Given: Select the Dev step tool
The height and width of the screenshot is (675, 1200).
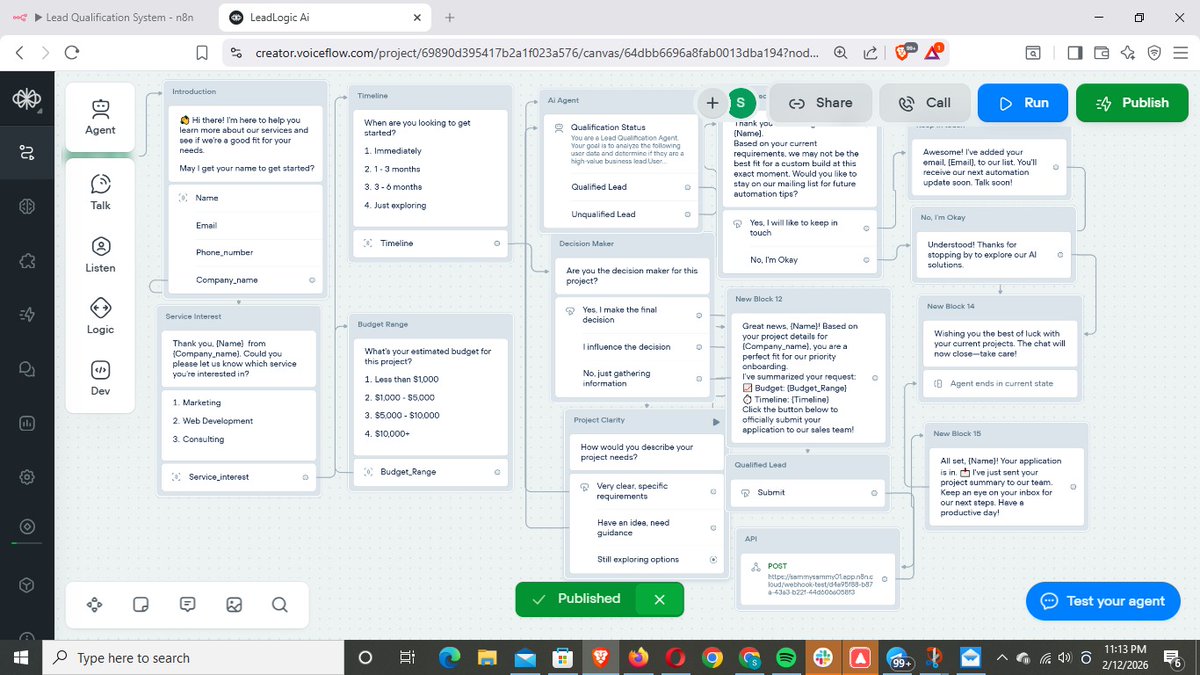Looking at the screenshot, I should point(100,378).
